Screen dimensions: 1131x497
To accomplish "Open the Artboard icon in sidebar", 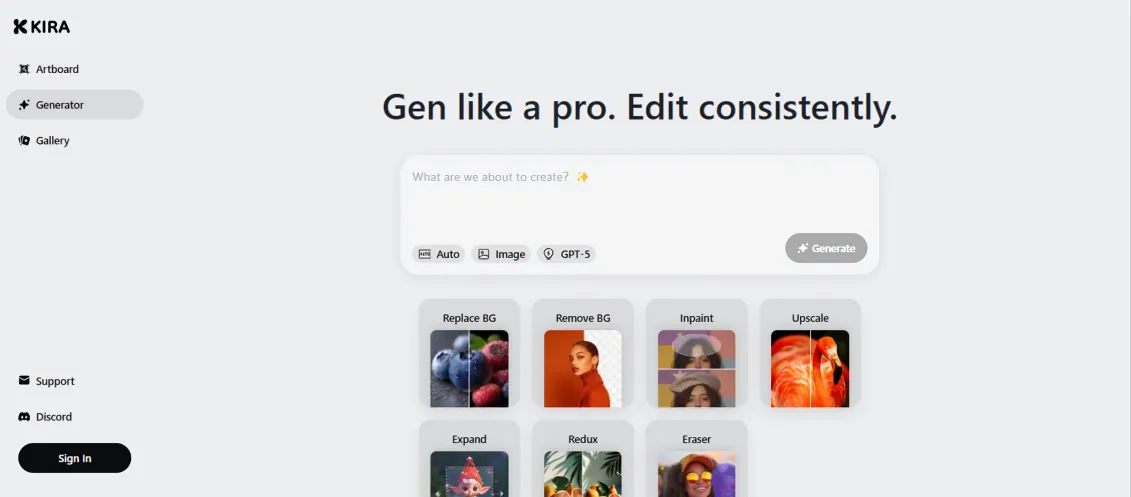I will click(24, 69).
